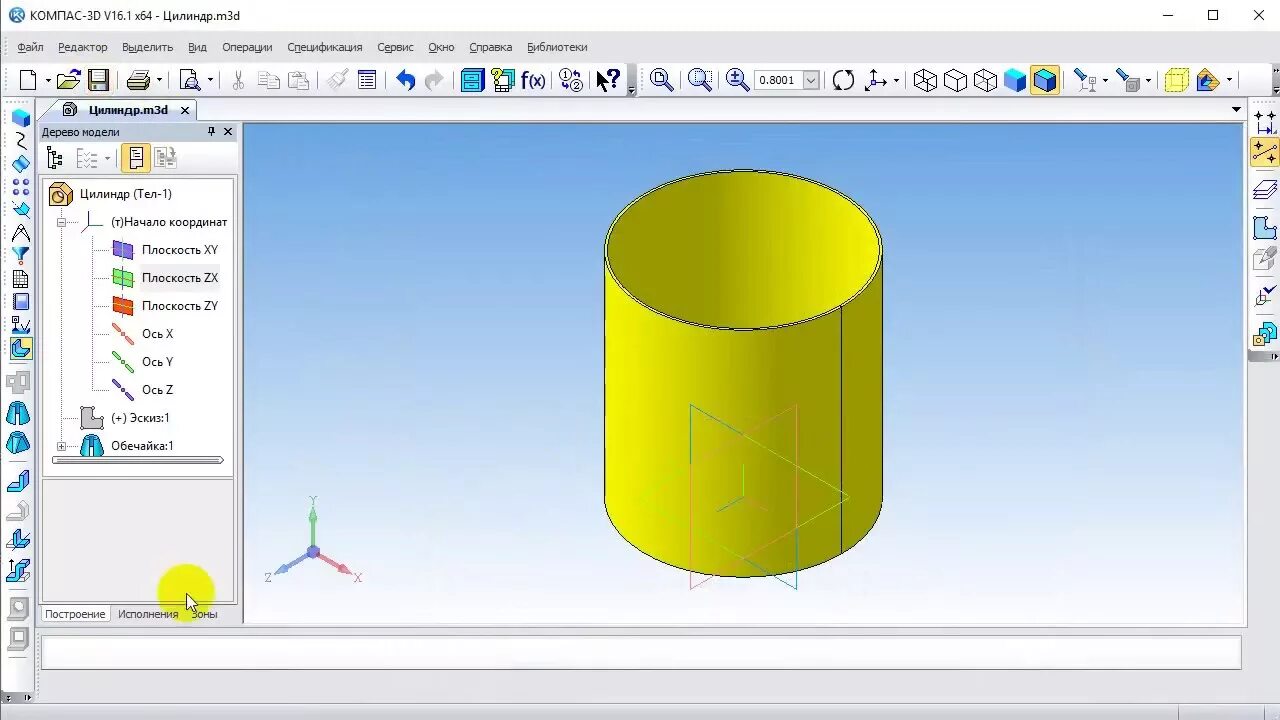Select shaded display blue cube

pos(1015,81)
